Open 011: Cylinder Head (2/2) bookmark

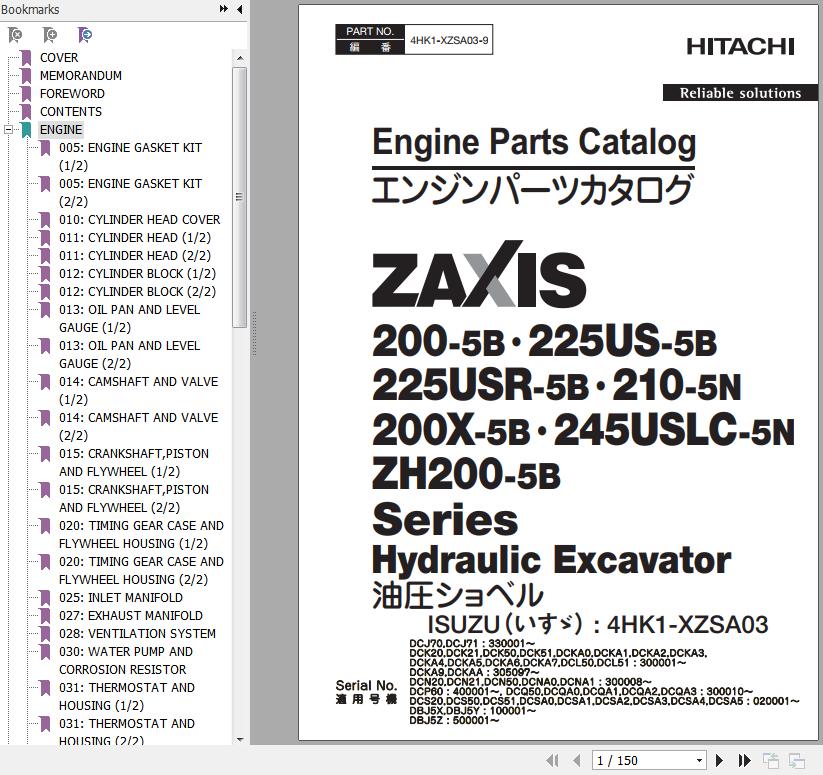[x=135, y=256]
